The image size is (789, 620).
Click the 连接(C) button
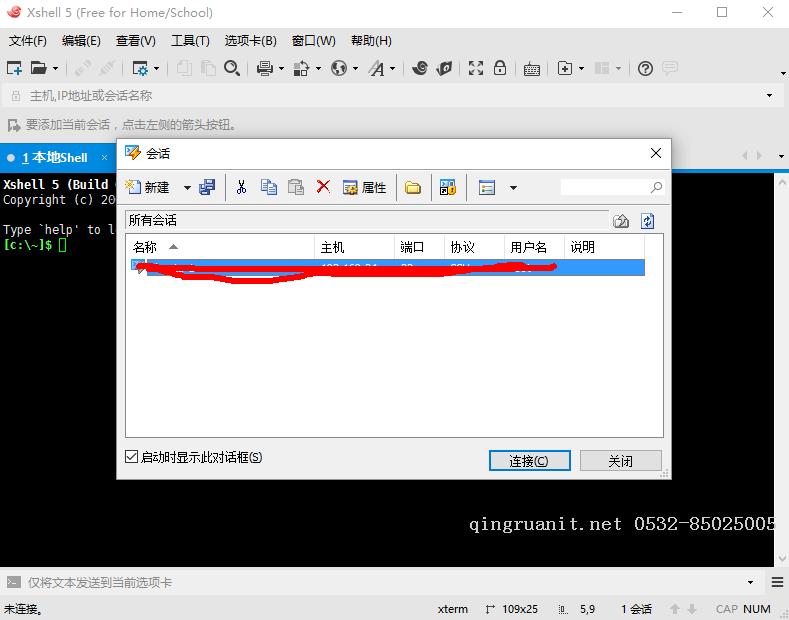529,460
